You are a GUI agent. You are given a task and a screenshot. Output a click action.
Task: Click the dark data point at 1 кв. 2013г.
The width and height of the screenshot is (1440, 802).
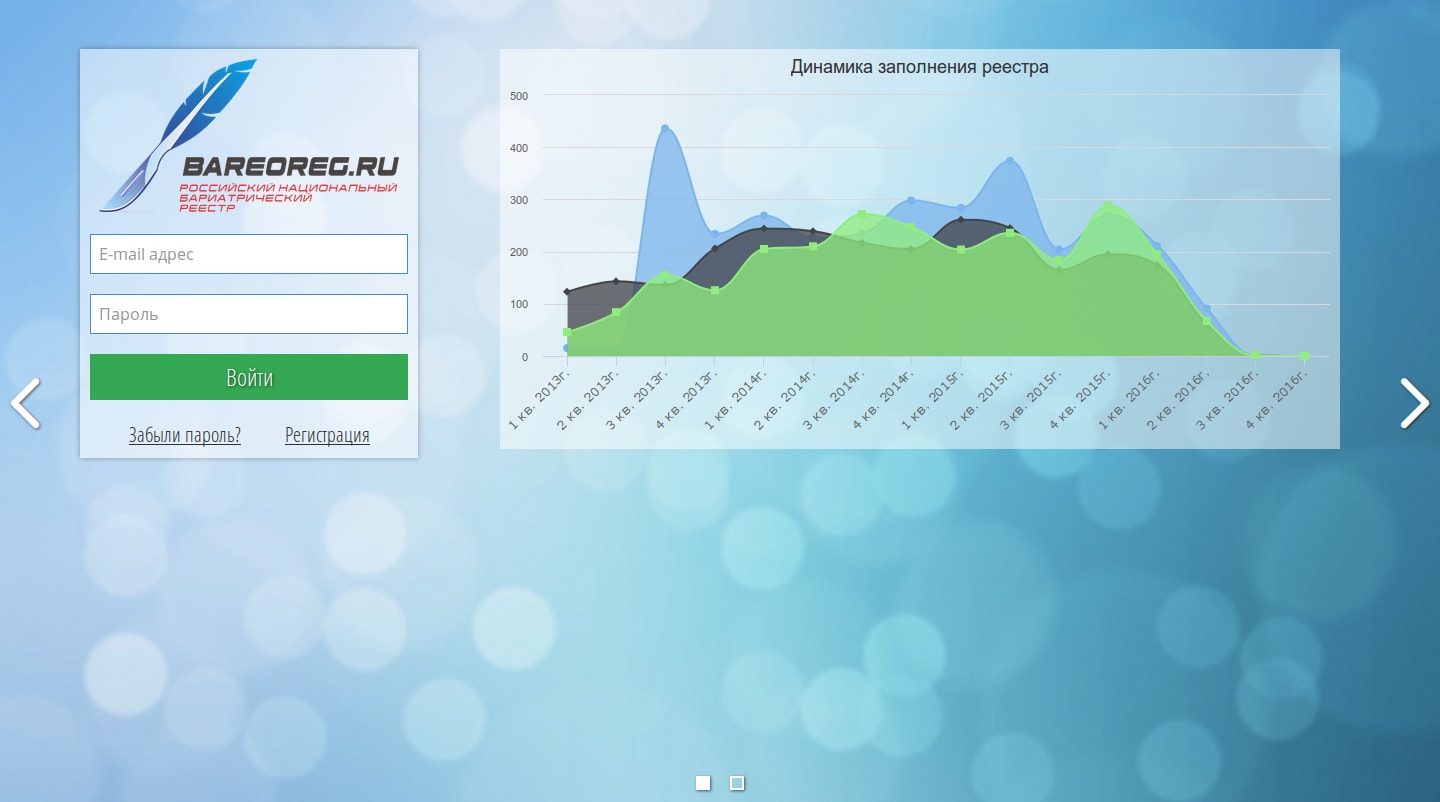pos(567,292)
